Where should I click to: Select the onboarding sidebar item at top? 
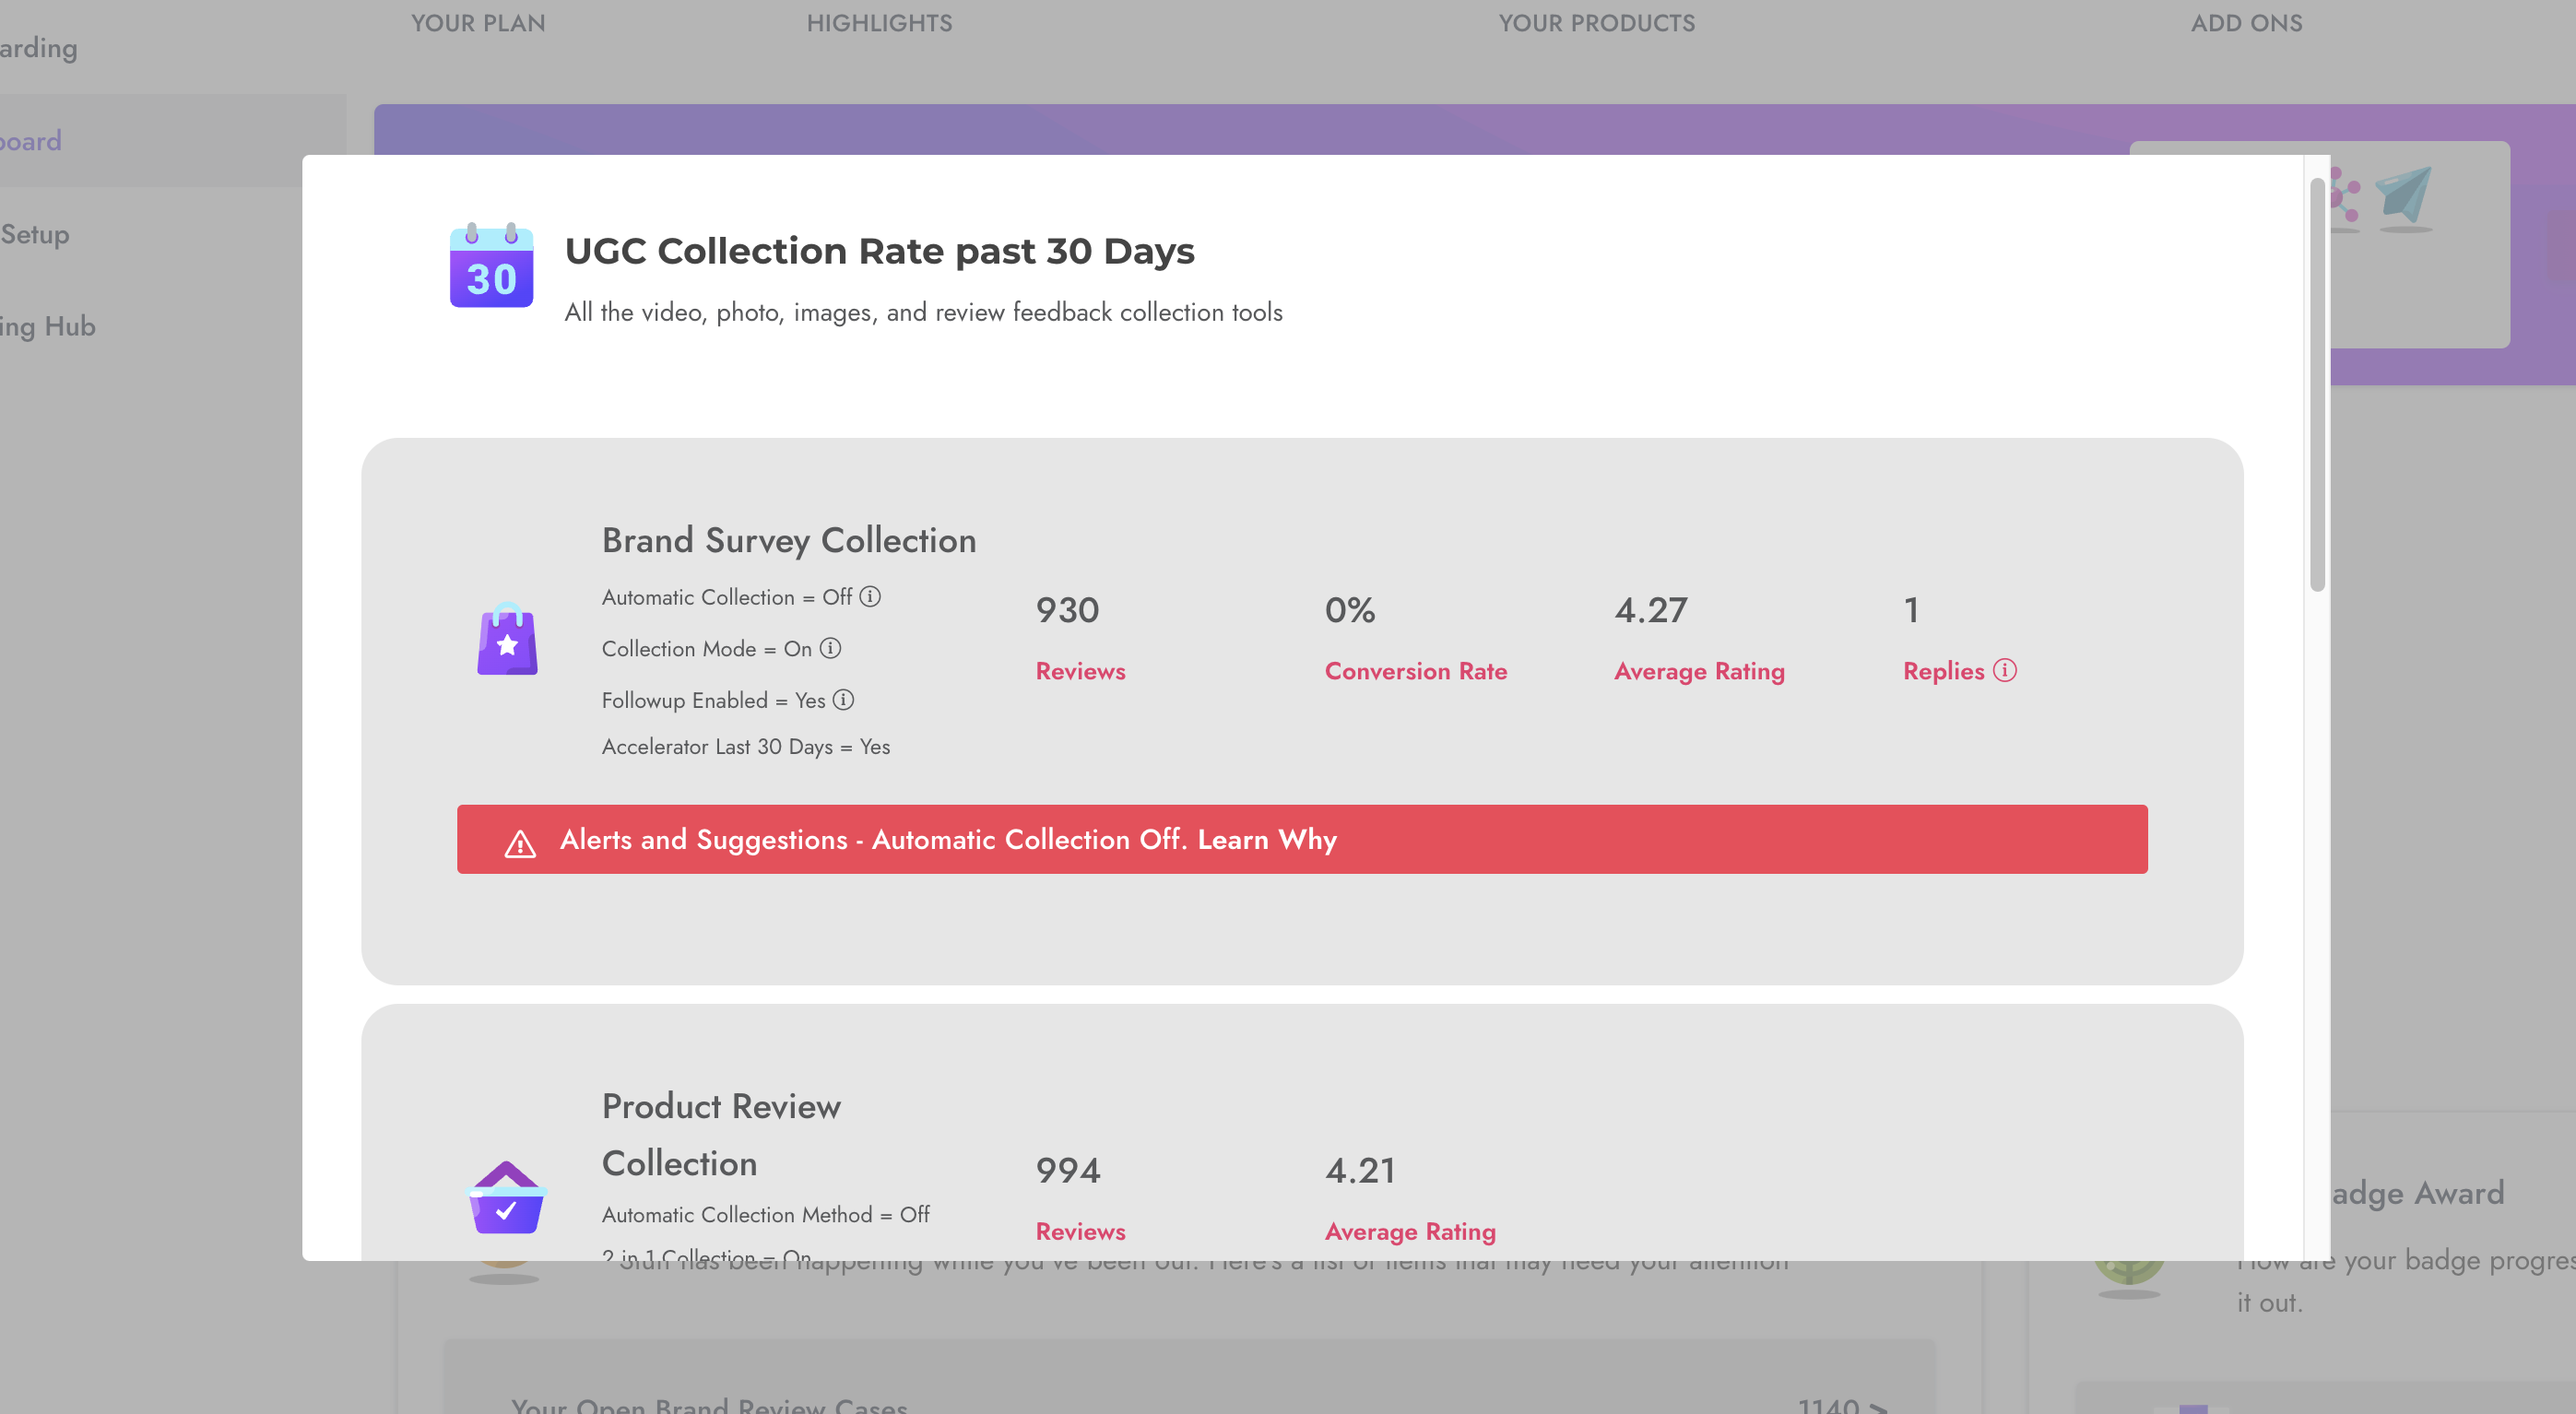[x=39, y=48]
